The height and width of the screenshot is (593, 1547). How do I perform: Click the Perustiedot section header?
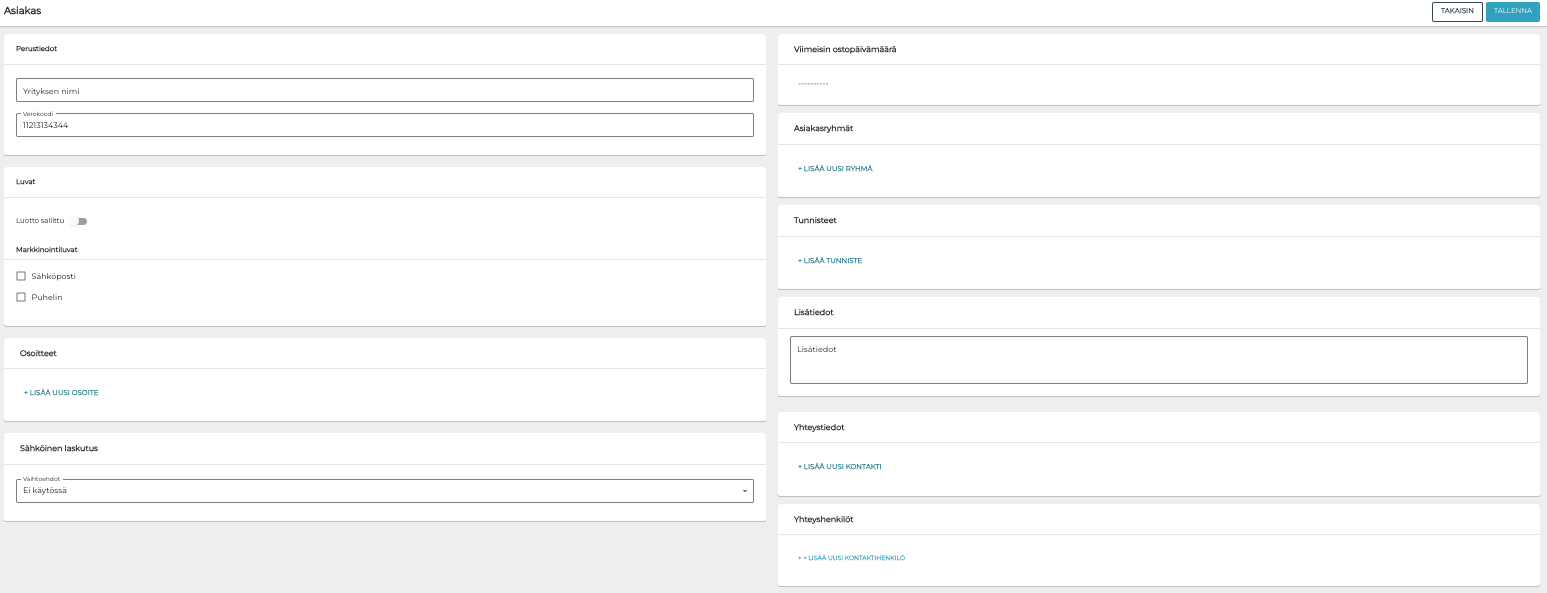coord(37,48)
